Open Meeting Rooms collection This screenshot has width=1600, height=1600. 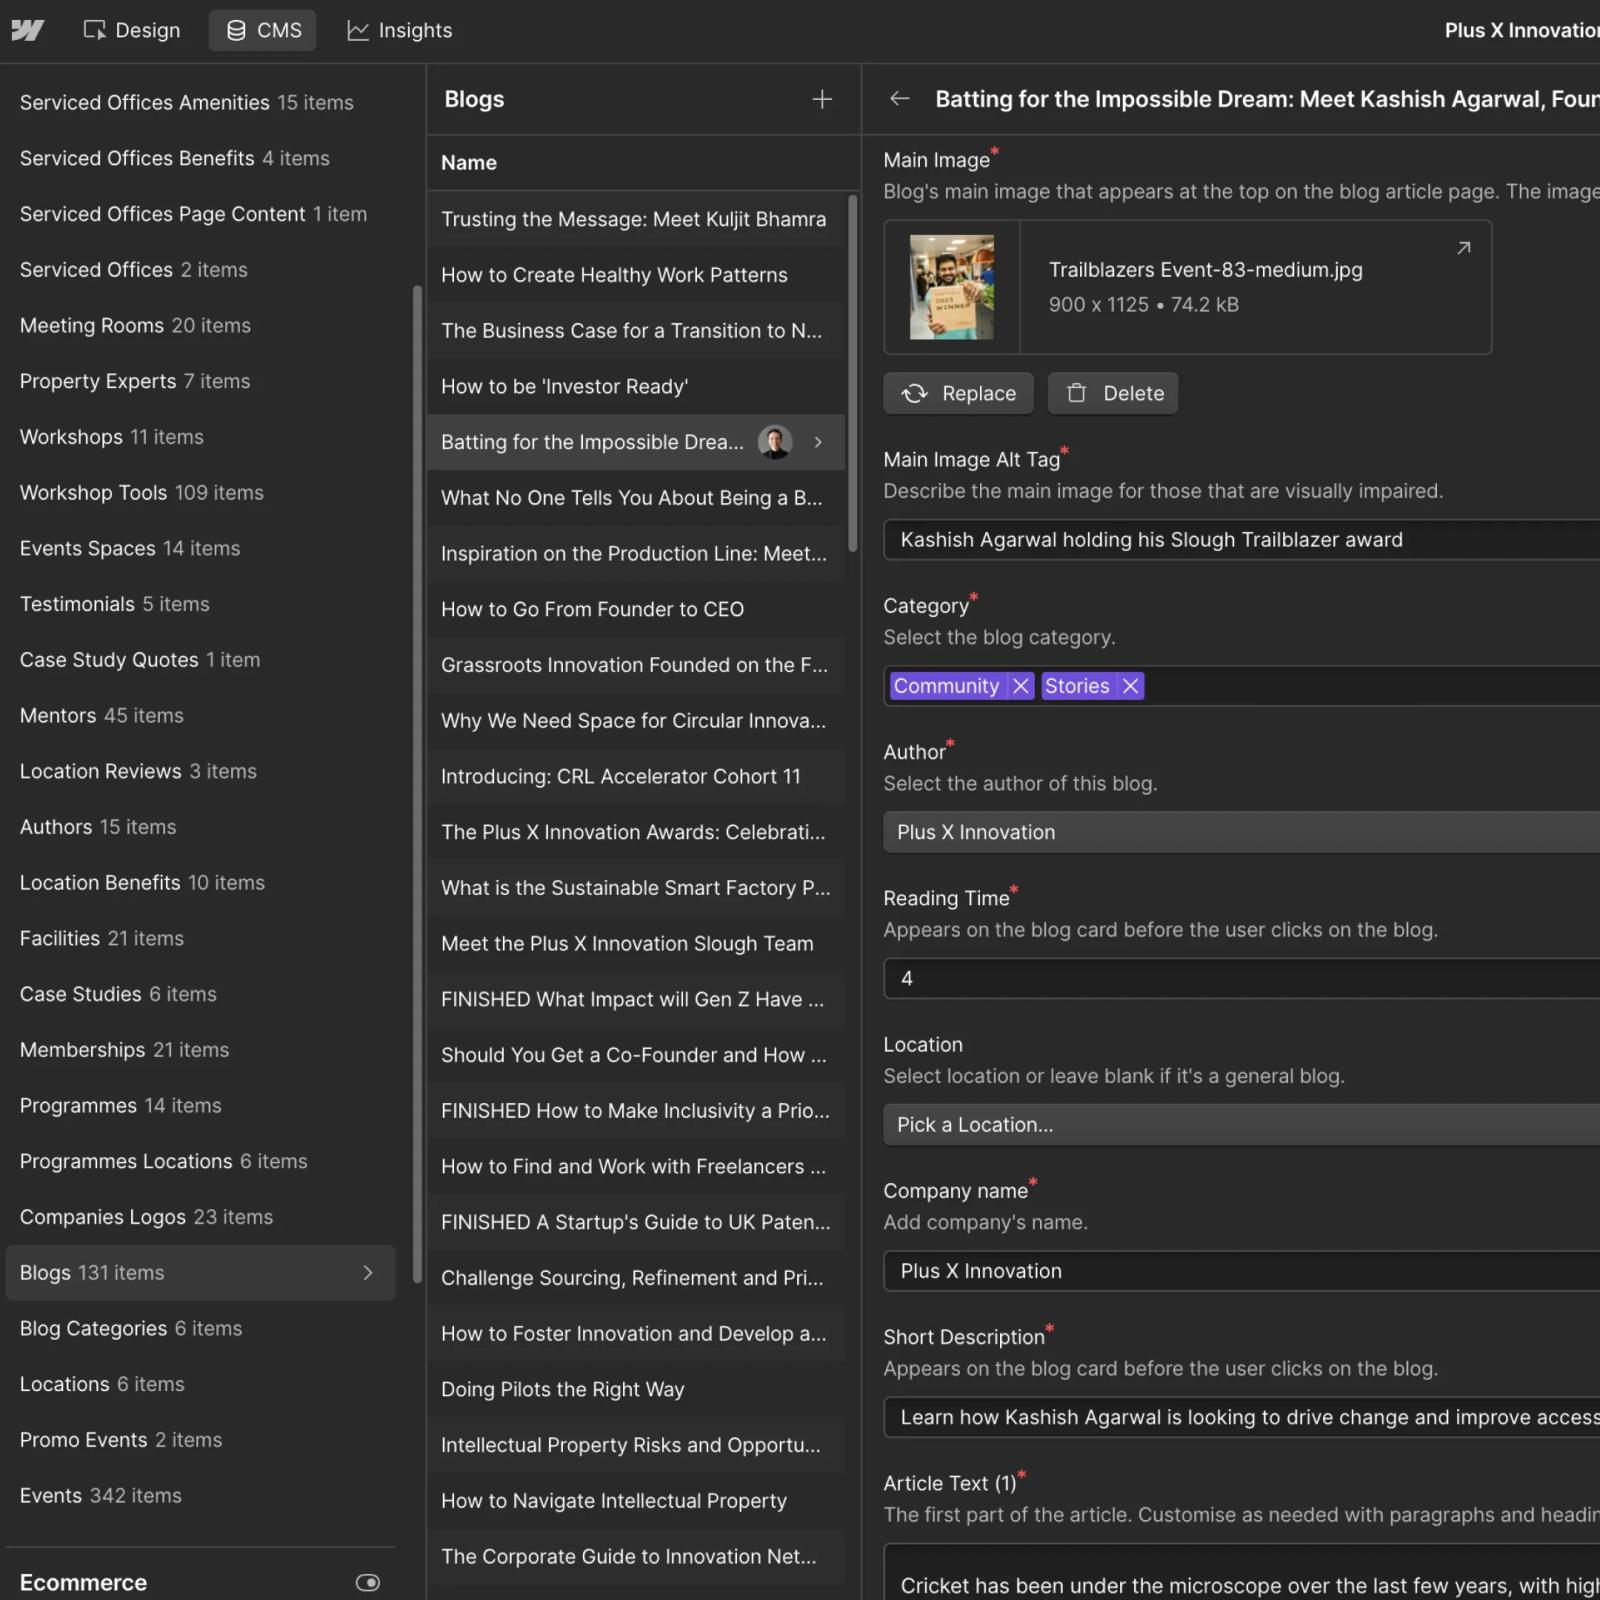135,325
